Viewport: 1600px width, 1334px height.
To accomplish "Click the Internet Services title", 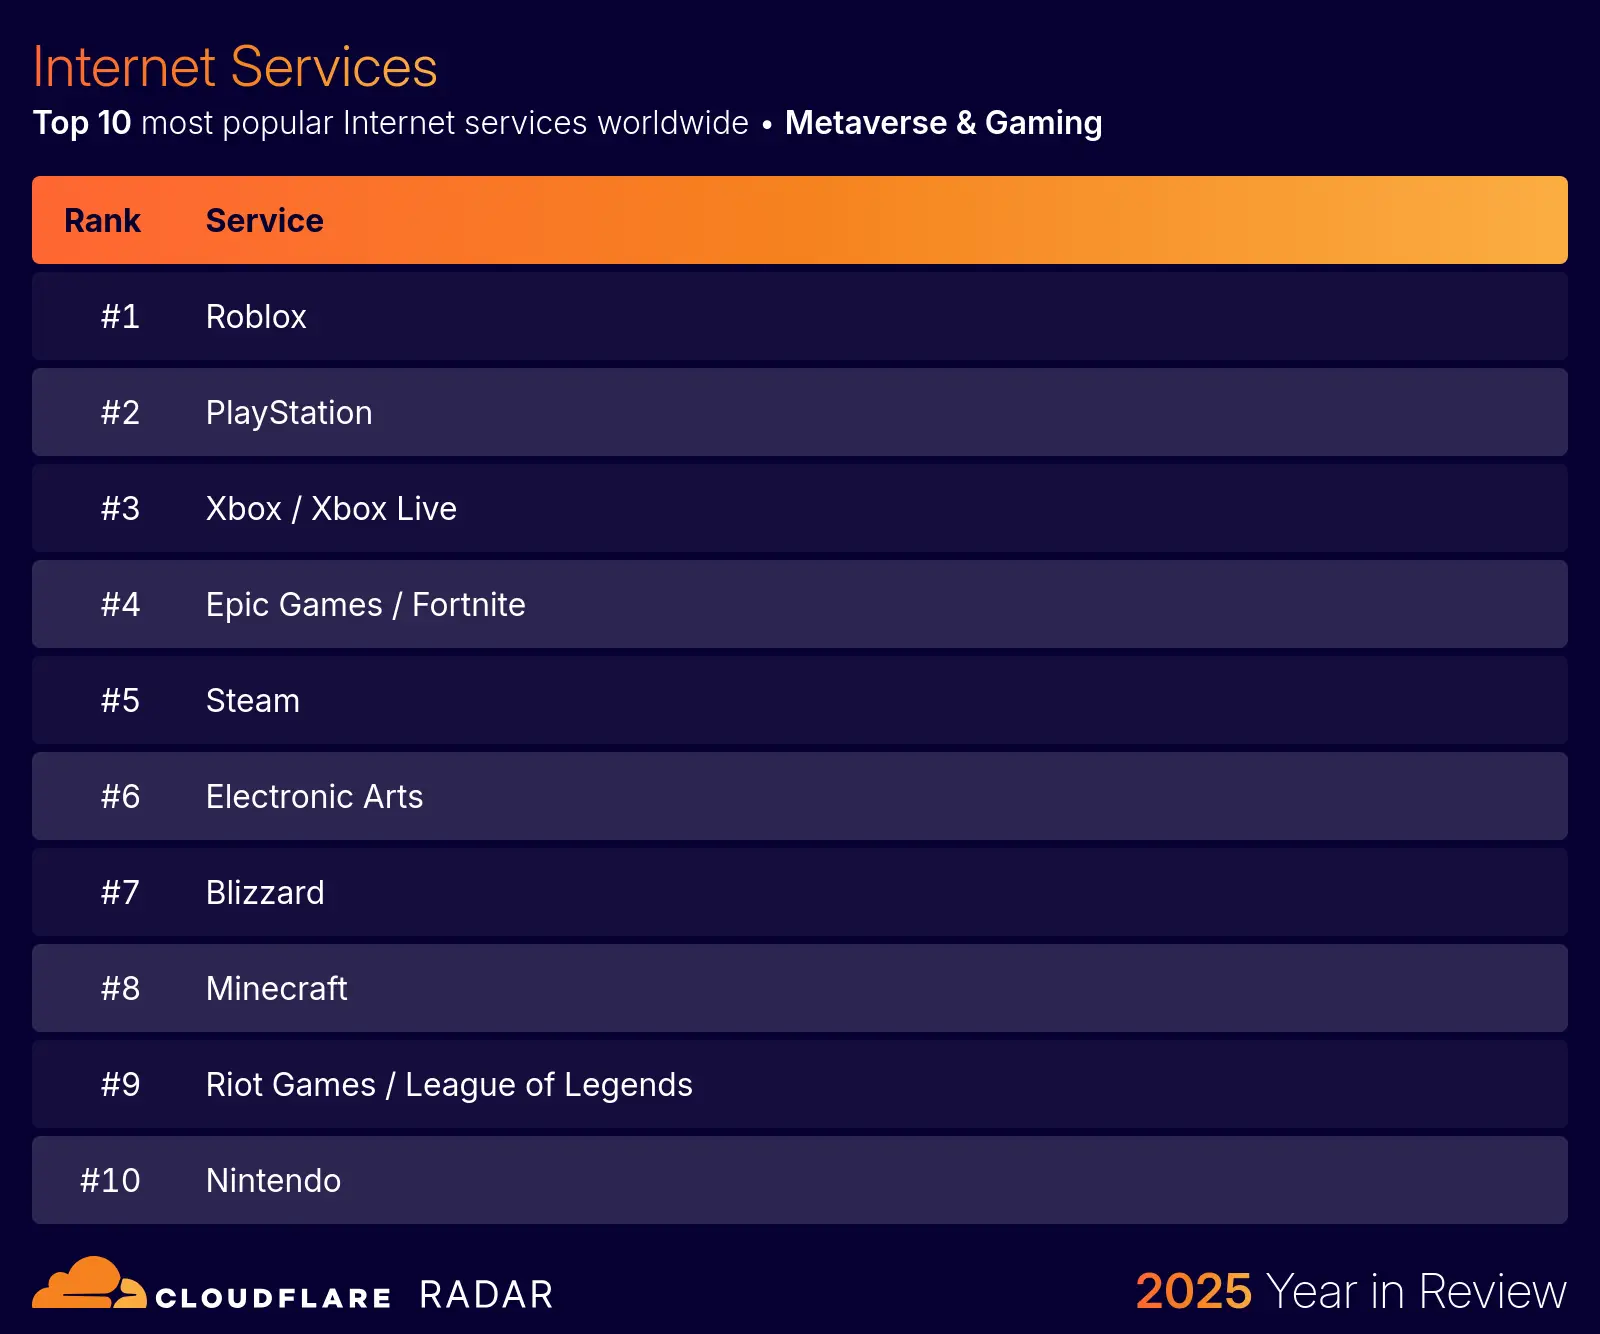I will click(x=235, y=67).
